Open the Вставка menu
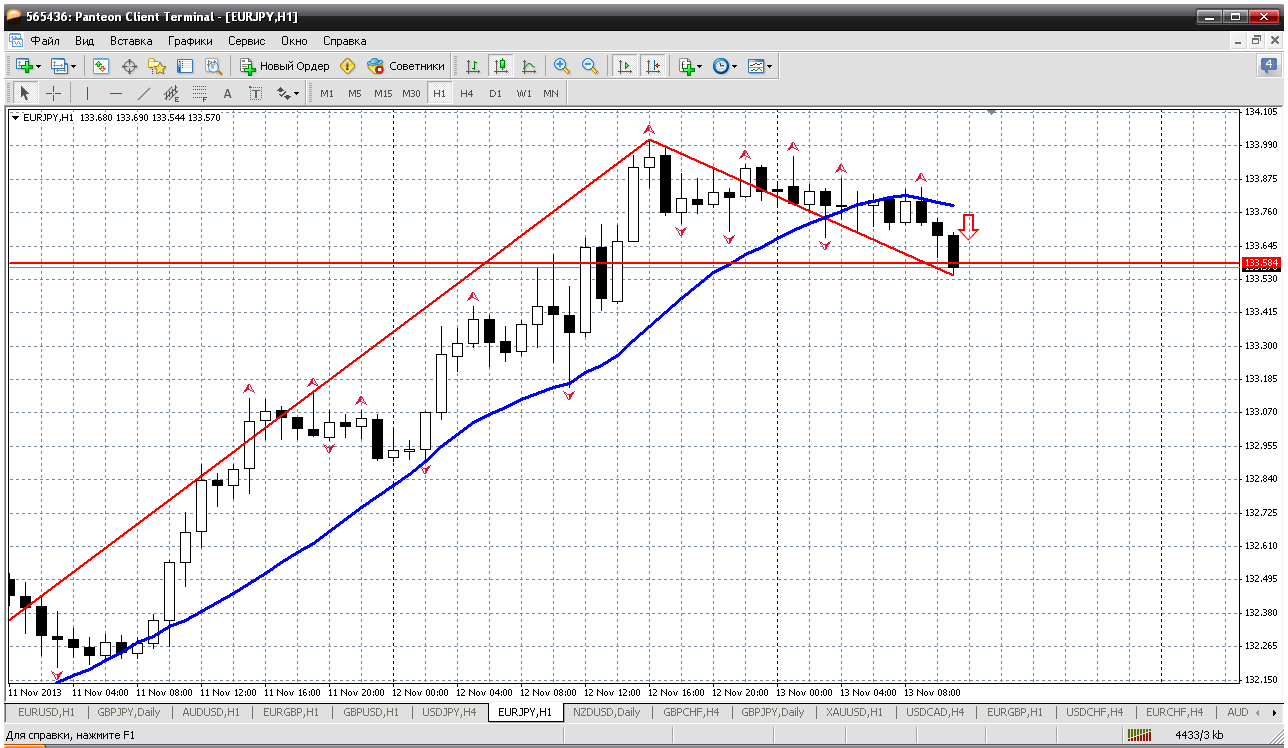The width and height of the screenshot is (1288, 748). [131, 41]
